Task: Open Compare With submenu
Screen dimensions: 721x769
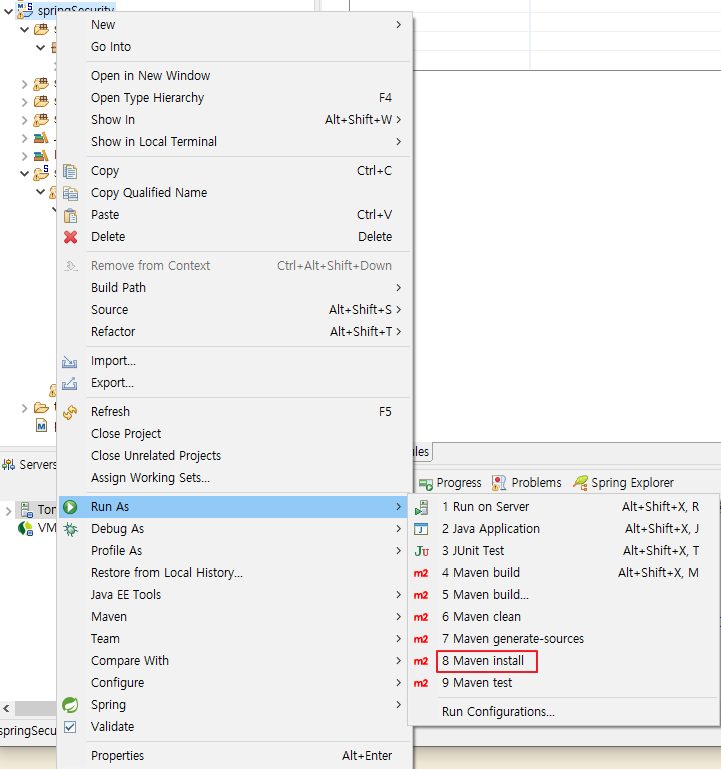Action: click(129, 661)
